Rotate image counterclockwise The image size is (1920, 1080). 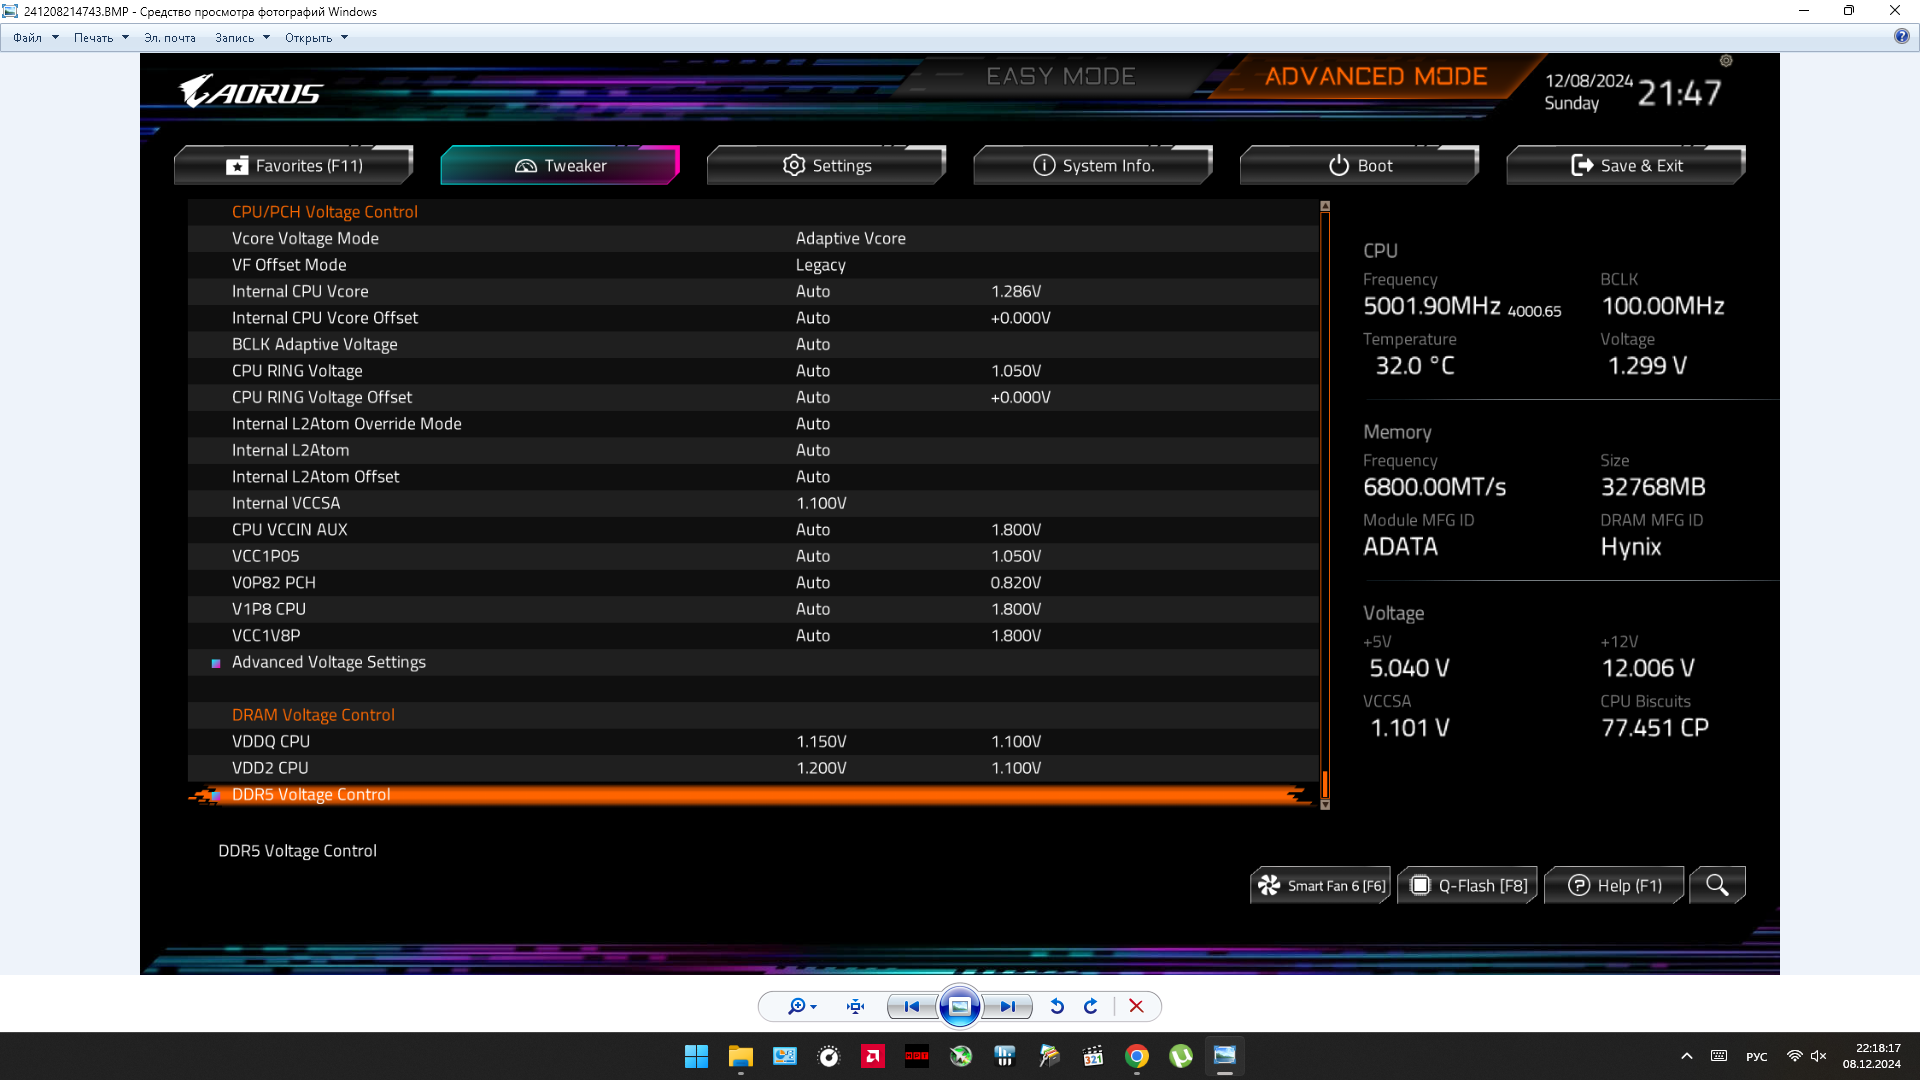point(1057,1007)
